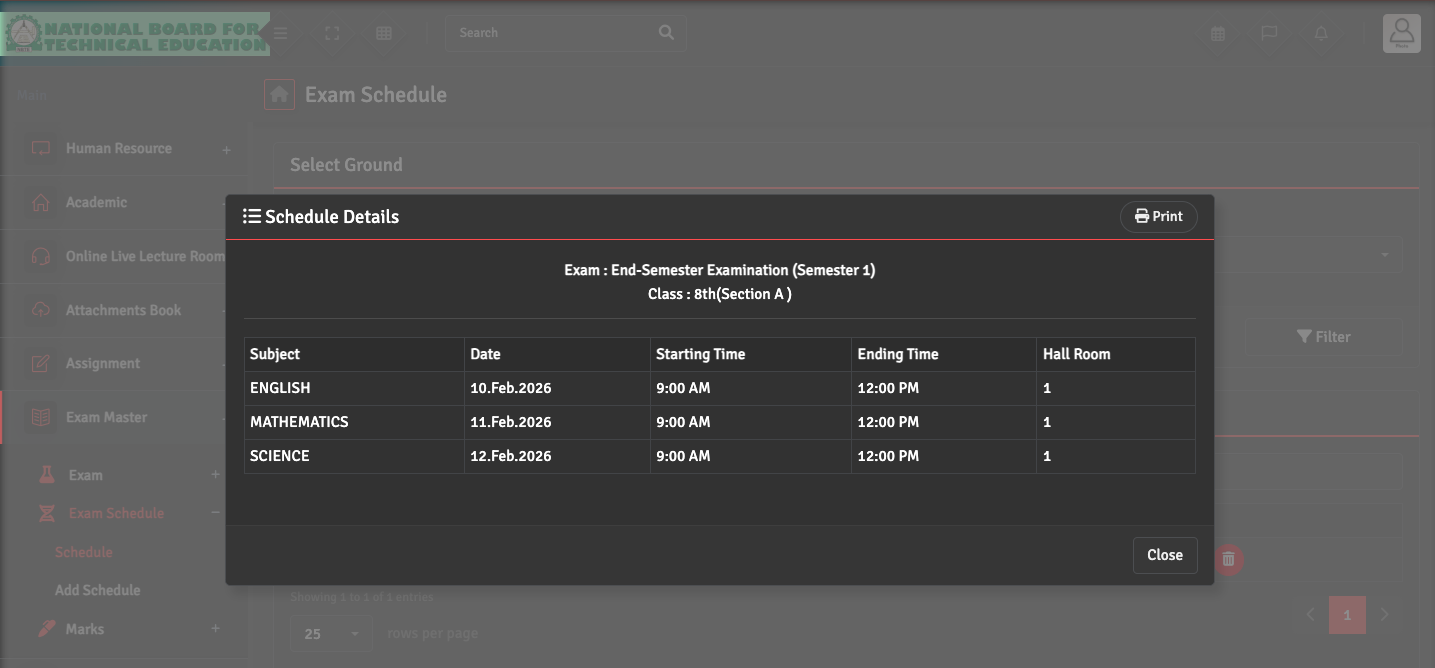Expand the Human Resource menu
The image size is (1435, 668).
click(119, 149)
